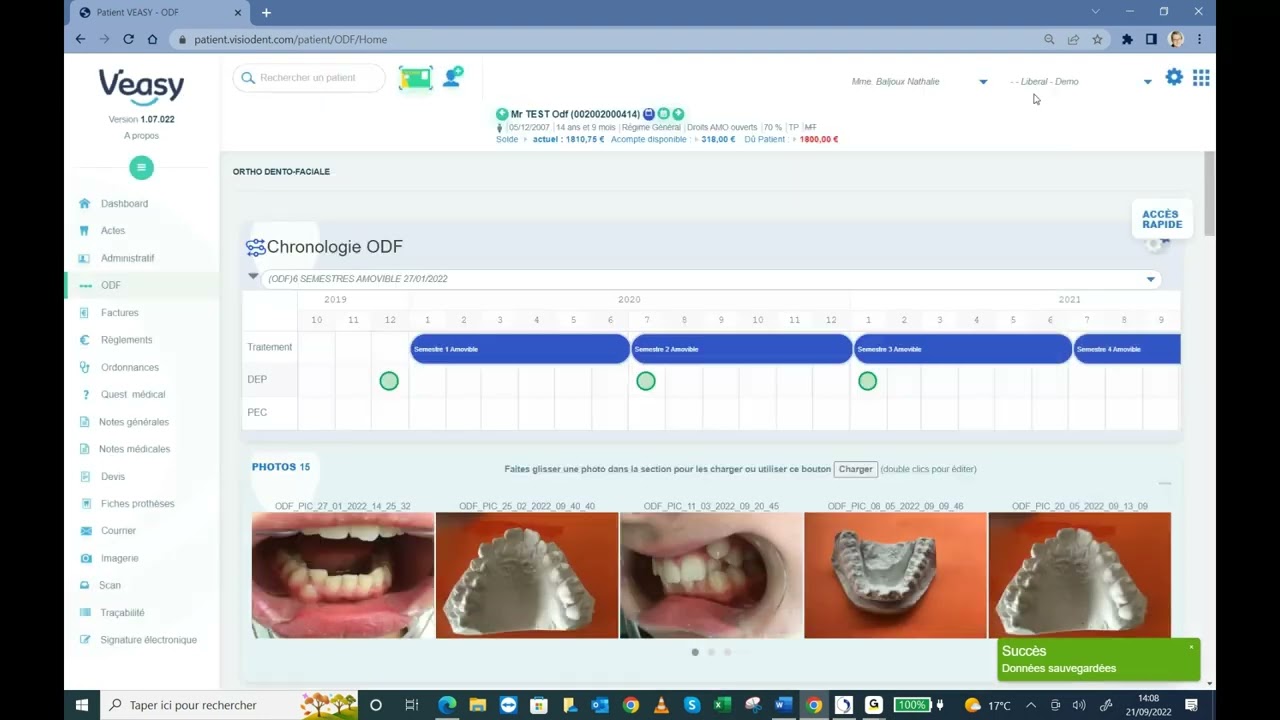Reload the page in Chrome
This screenshot has height=720, width=1280.
pos(128,39)
